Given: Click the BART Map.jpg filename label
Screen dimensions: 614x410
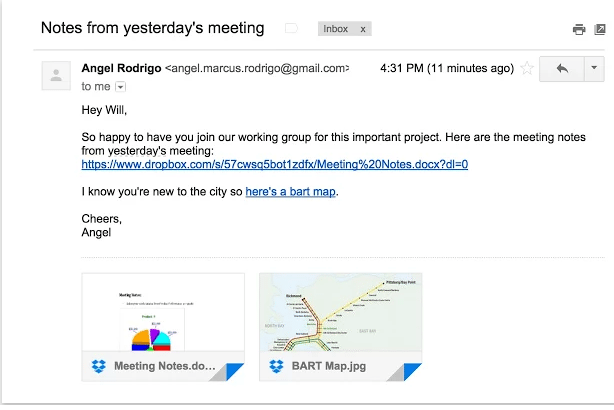Looking at the screenshot, I should pos(329,366).
